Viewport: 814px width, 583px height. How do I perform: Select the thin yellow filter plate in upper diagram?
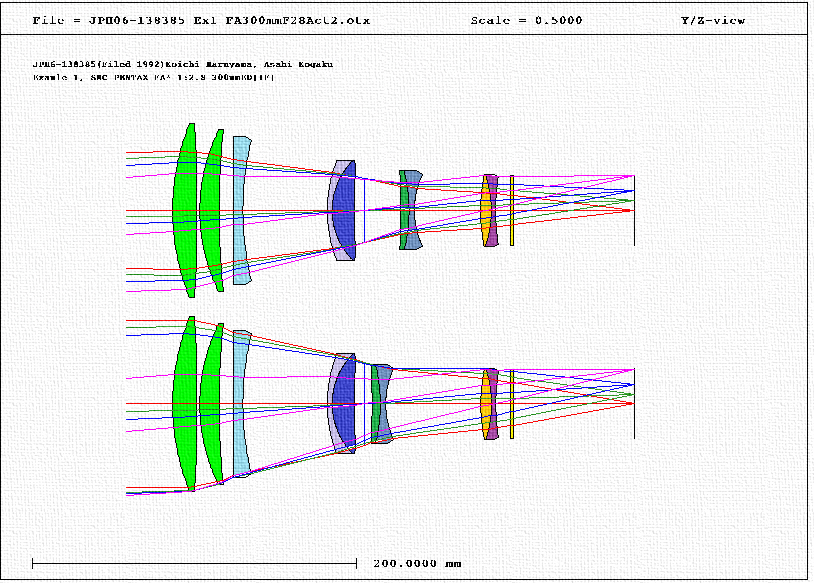click(512, 210)
